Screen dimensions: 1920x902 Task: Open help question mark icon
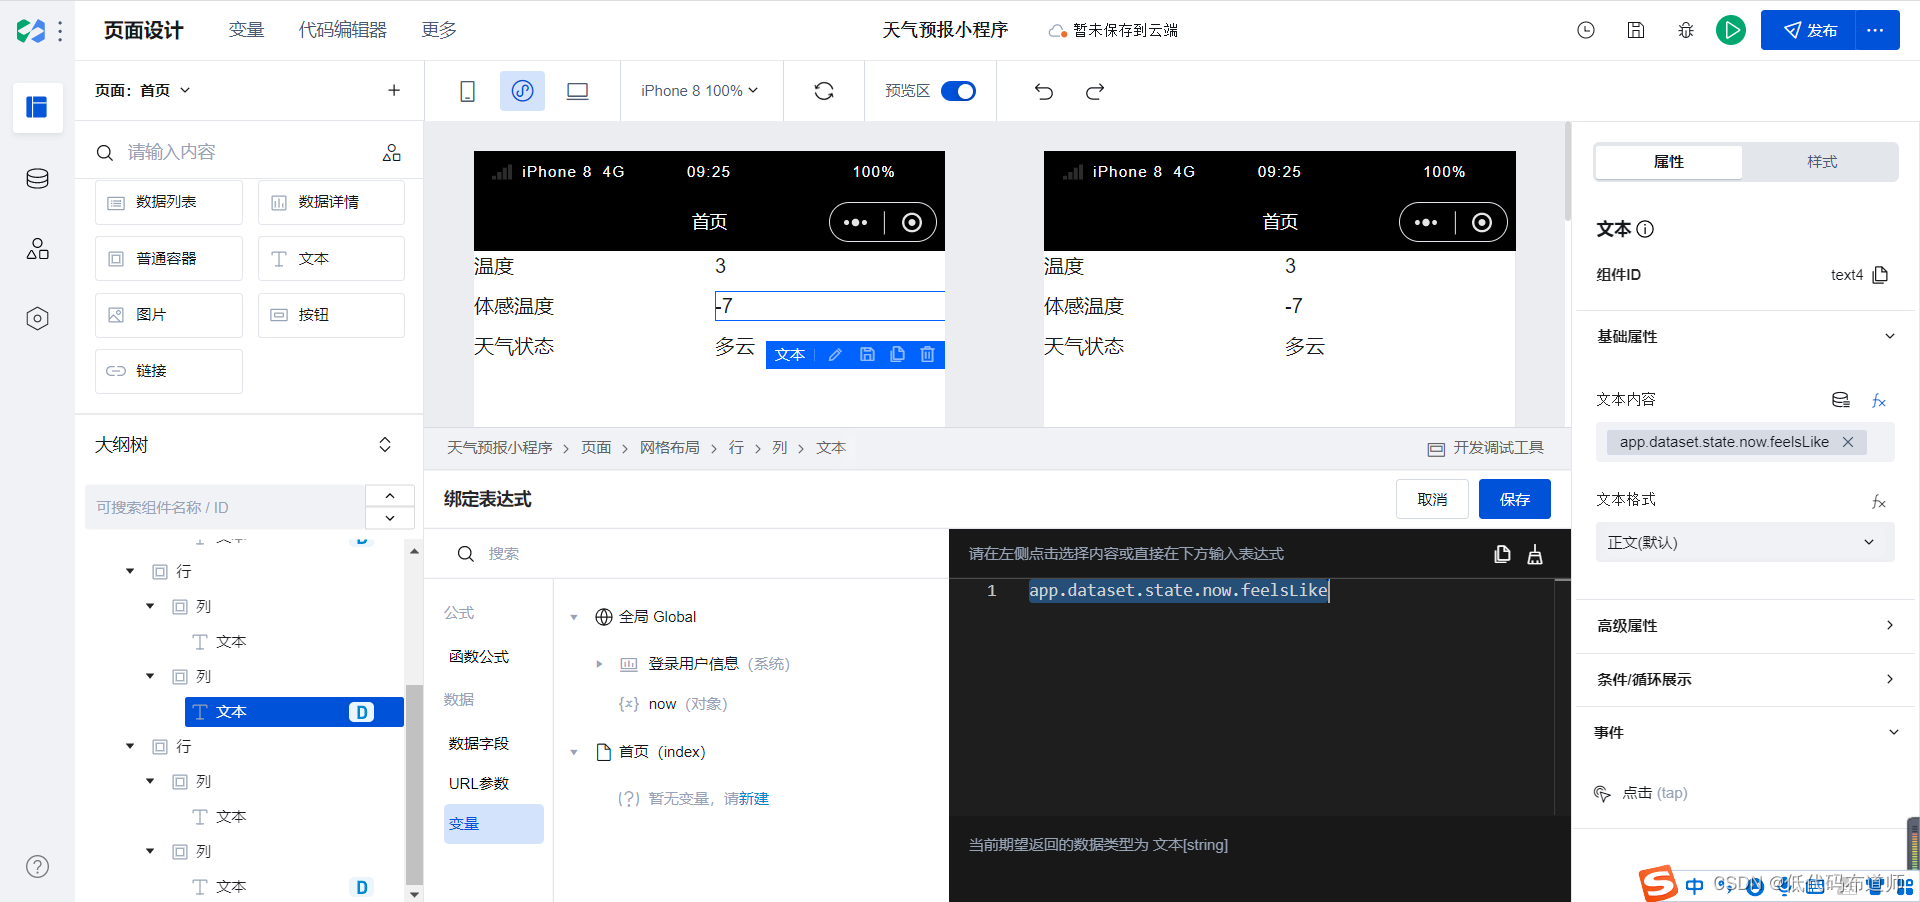37,867
